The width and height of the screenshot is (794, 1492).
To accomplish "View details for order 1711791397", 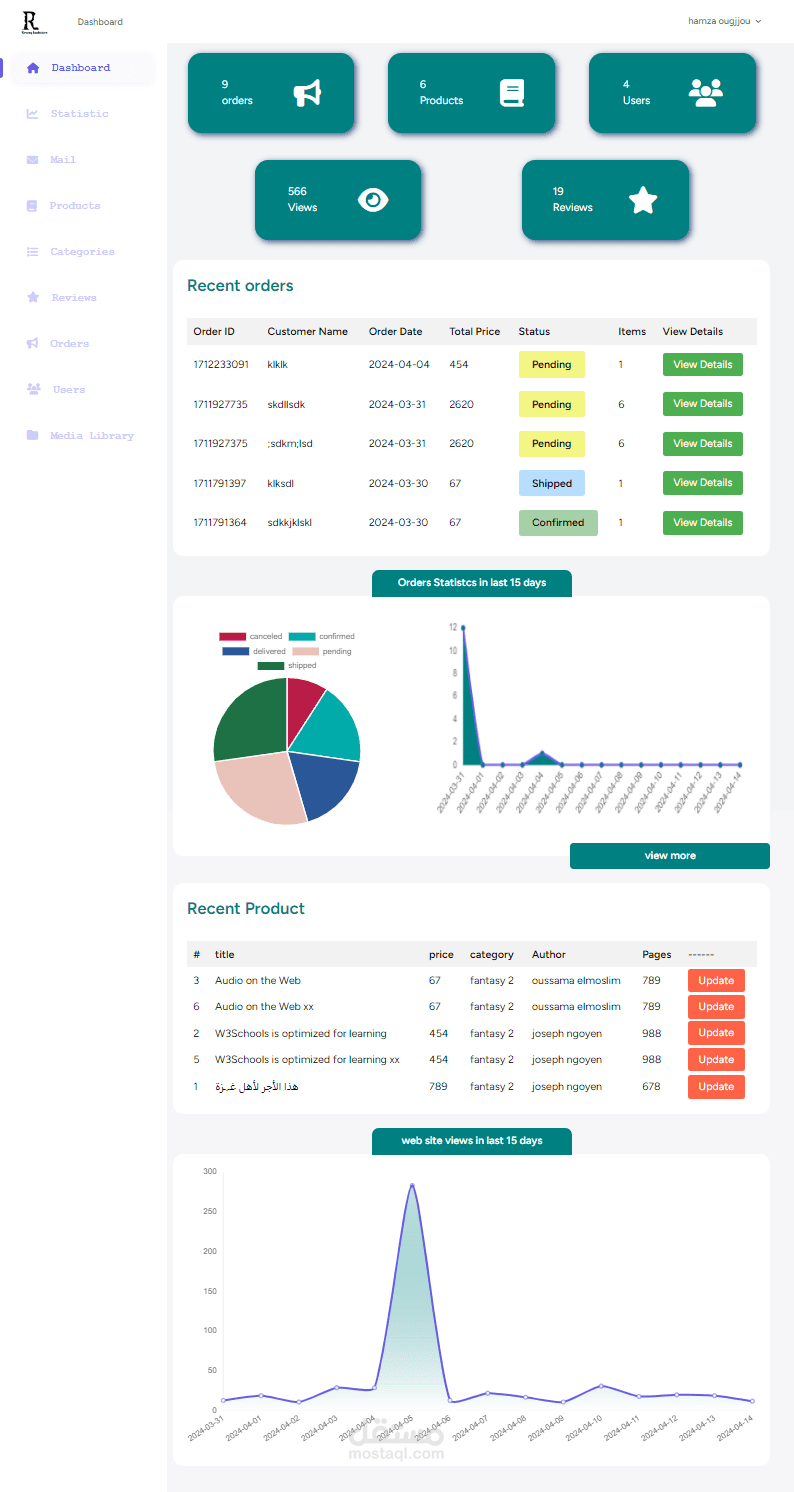I will pyautogui.click(x=703, y=483).
